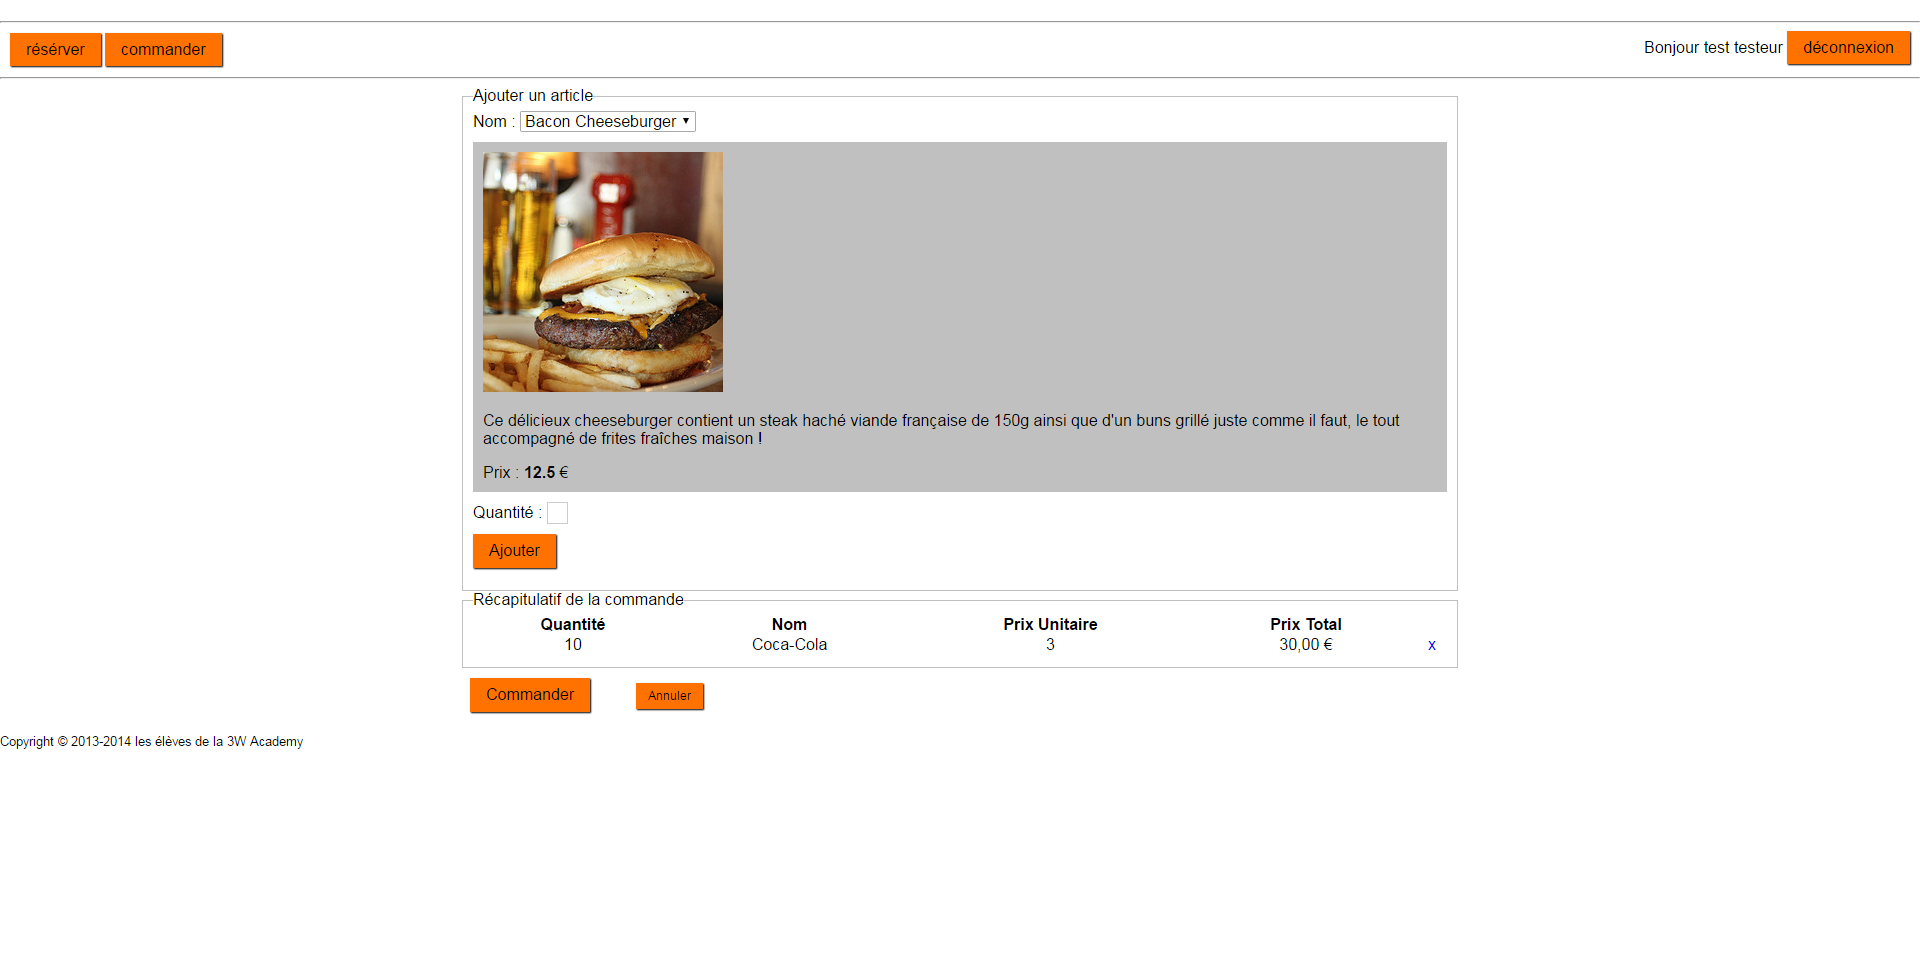
Task: Select the quantity value 10 in the table
Action: (573, 645)
